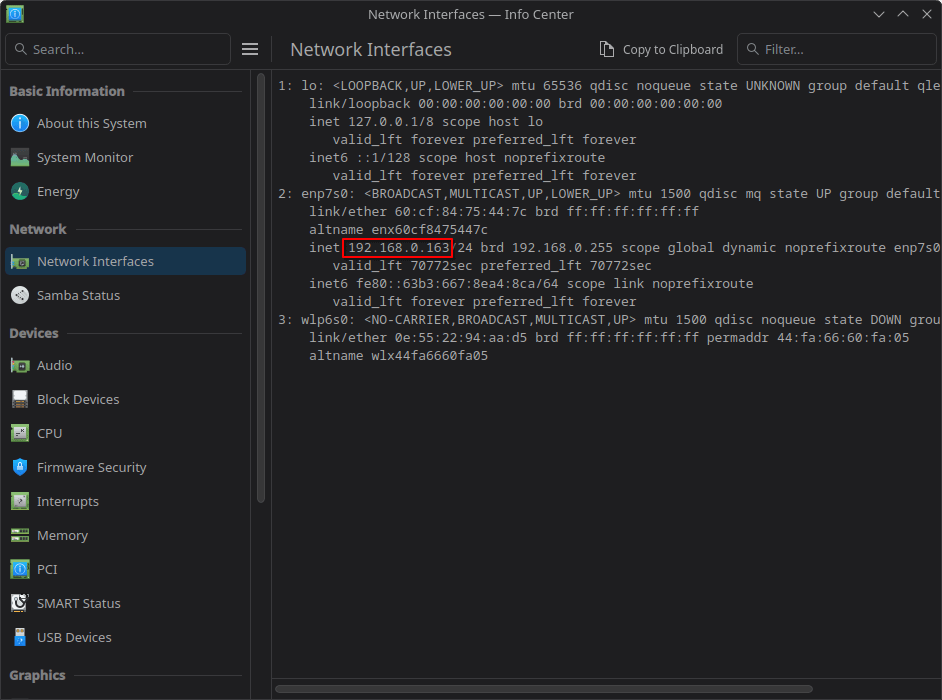Click the Copy to Clipboard page icon
The height and width of the screenshot is (700, 942).
[607, 49]
